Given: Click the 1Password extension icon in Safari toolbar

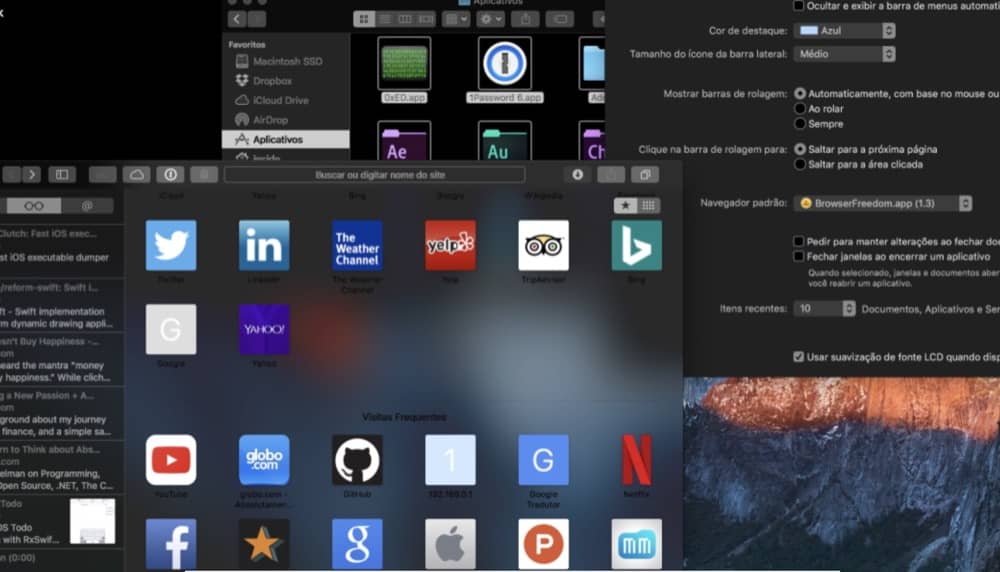Looking at the screenshot, I should [170, 175].
